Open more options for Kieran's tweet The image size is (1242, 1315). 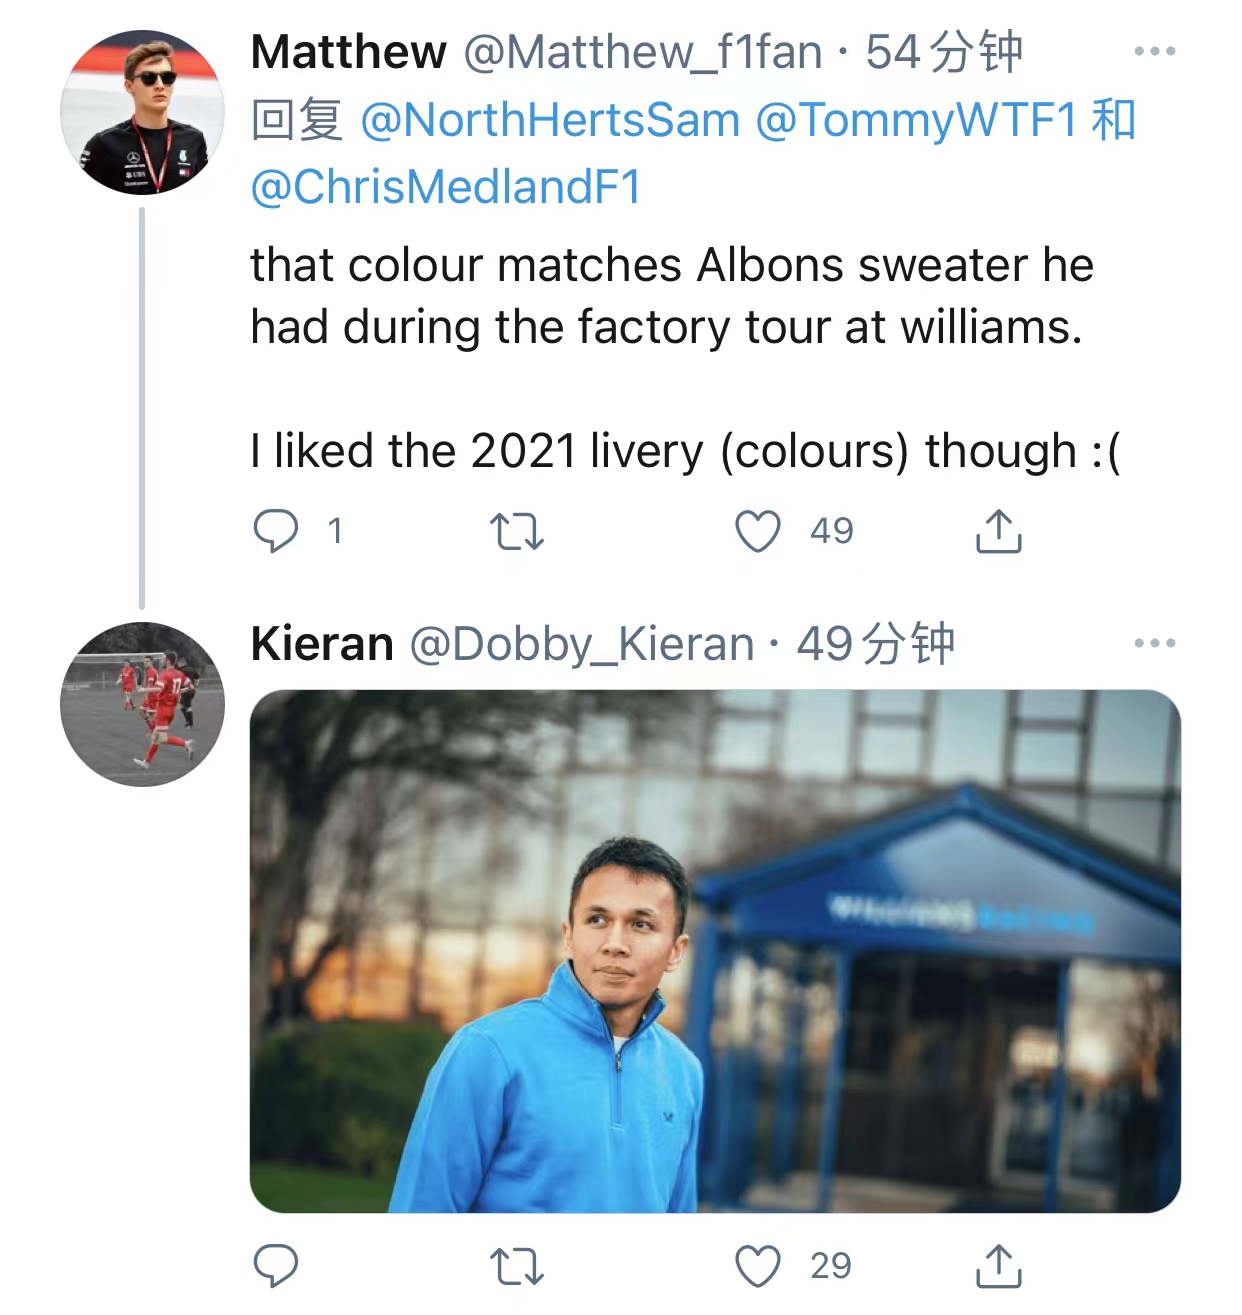(x=1154, y=643)
